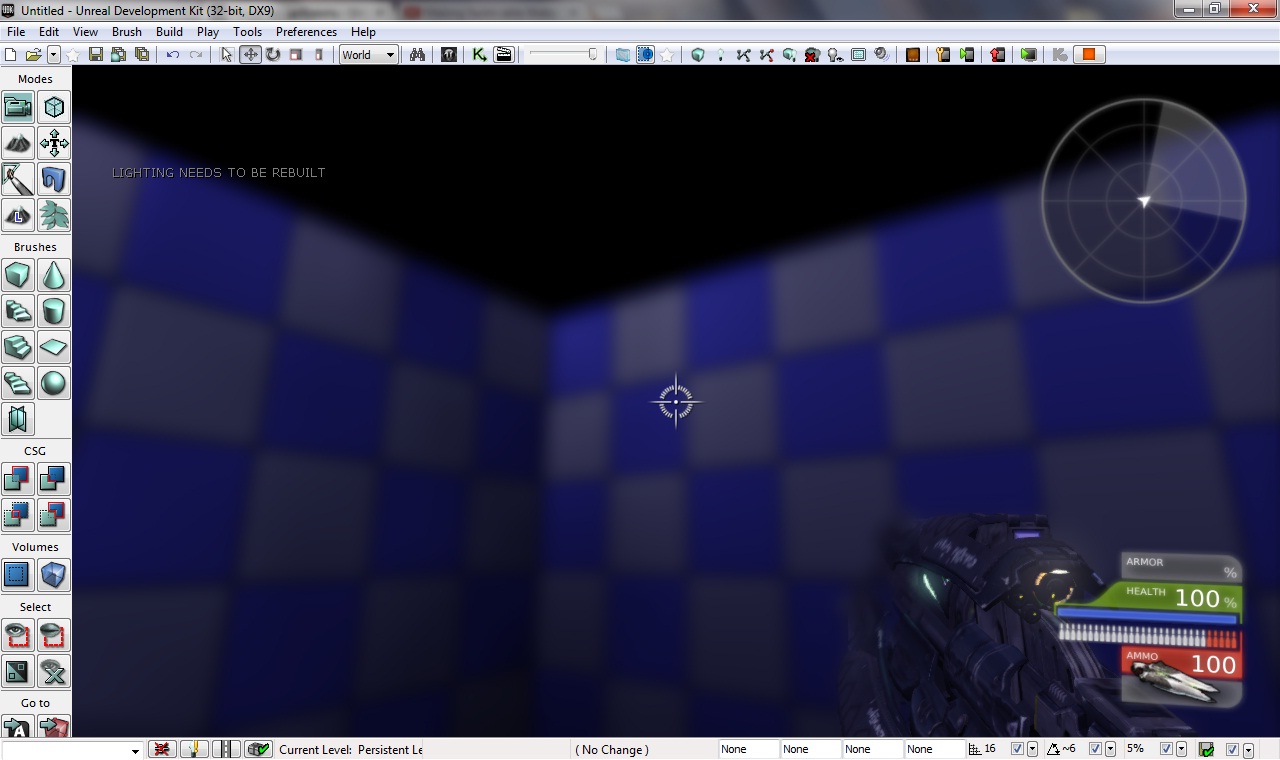
Task: Adjust the far clipping plane slider
Action: pyautogui.click(x=564, y=55)
